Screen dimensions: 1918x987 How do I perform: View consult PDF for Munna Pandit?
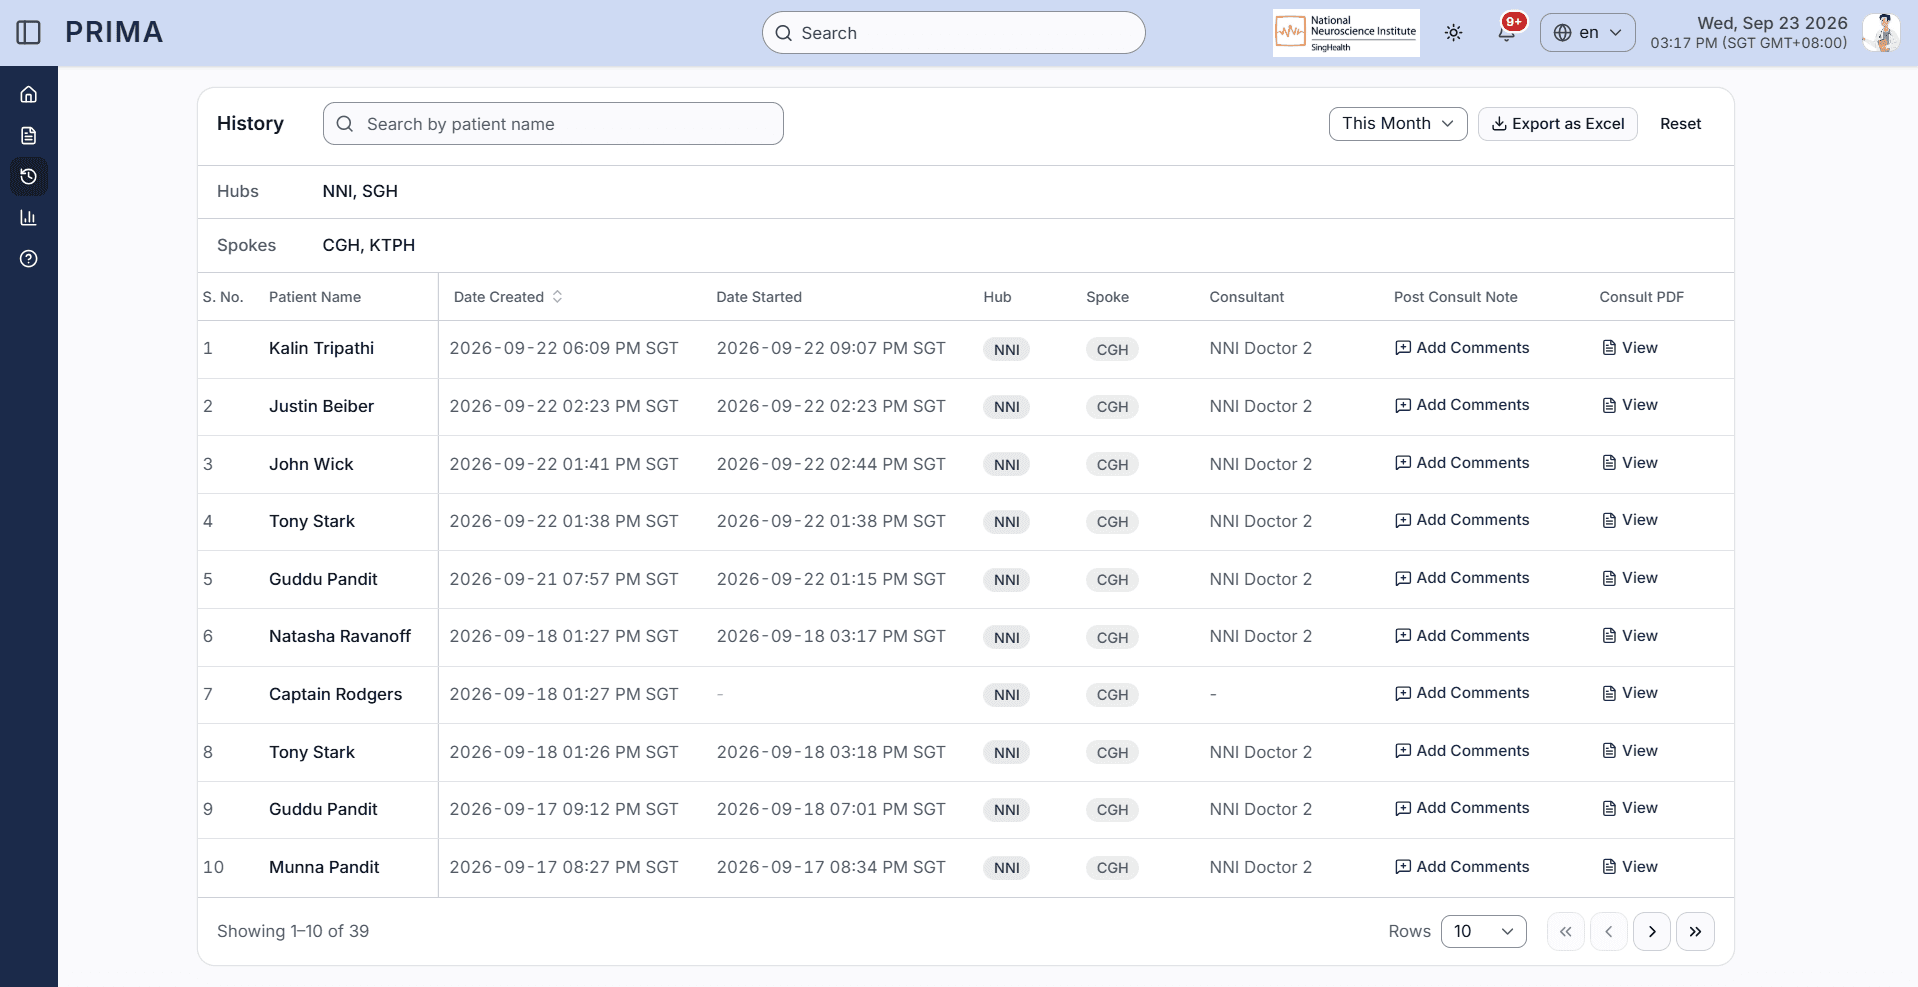[1629, 867]
